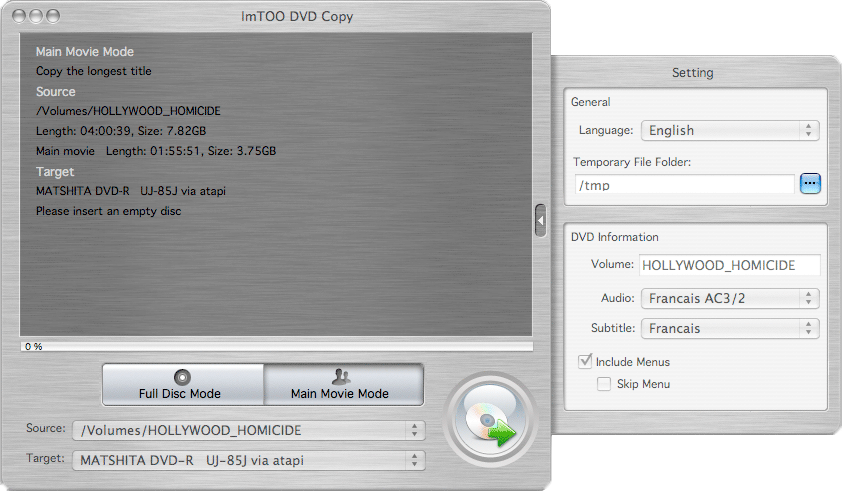Screen dimensions: 843x491
Task: Click the 'Main movie Length: 01:55:51' line
Action: tap(156, 151)
